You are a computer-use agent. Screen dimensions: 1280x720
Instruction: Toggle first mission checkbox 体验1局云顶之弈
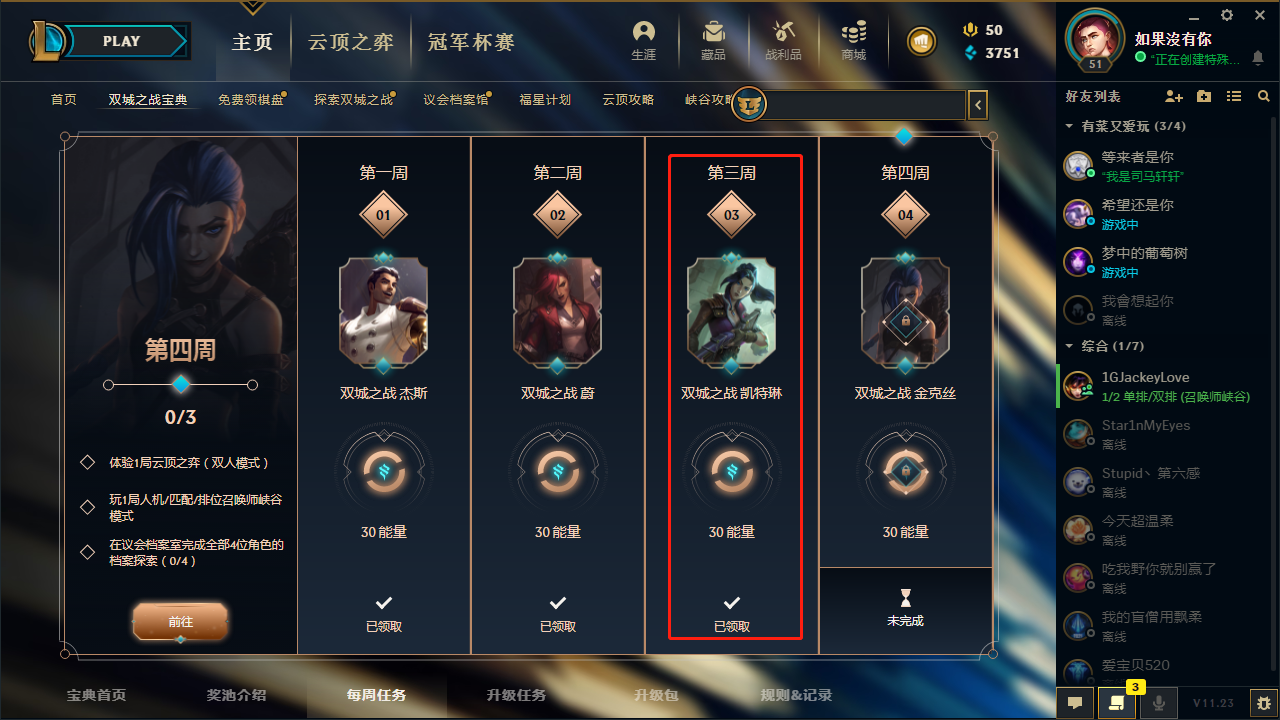click(88, 463)
